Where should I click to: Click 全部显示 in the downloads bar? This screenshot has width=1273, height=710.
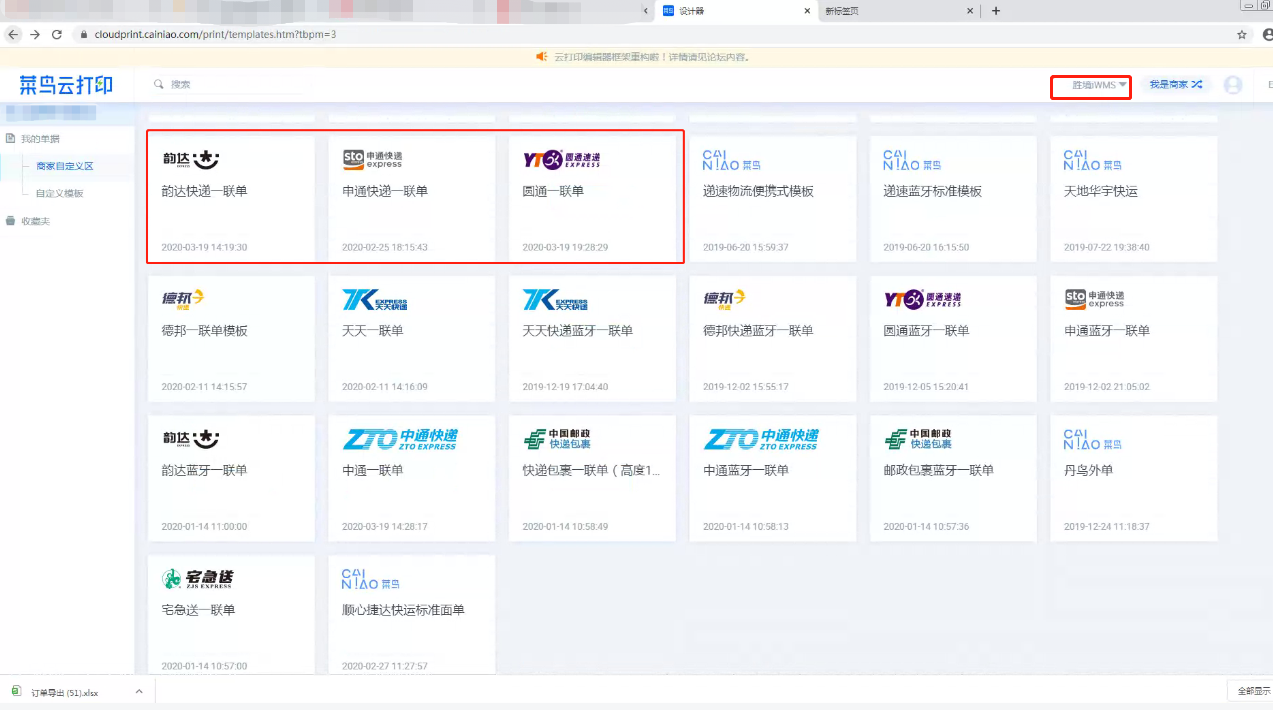(x=1252, y=691)
